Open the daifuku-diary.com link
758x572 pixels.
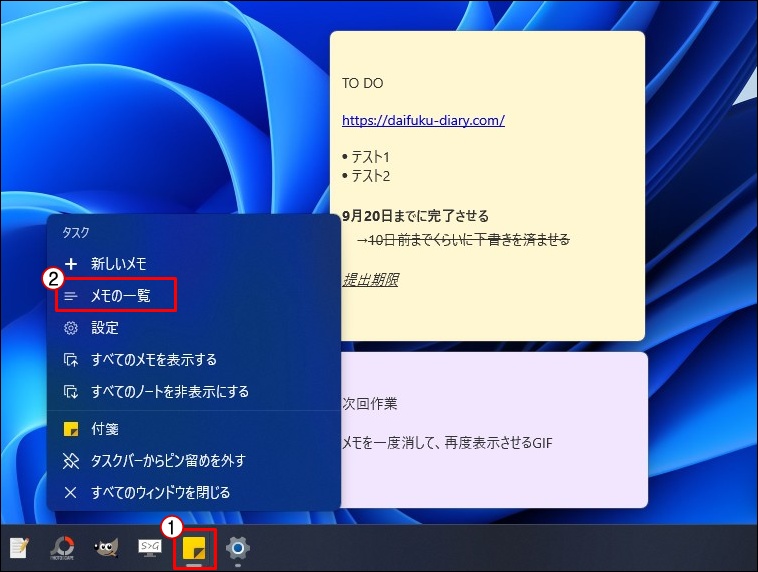[423, 120]
